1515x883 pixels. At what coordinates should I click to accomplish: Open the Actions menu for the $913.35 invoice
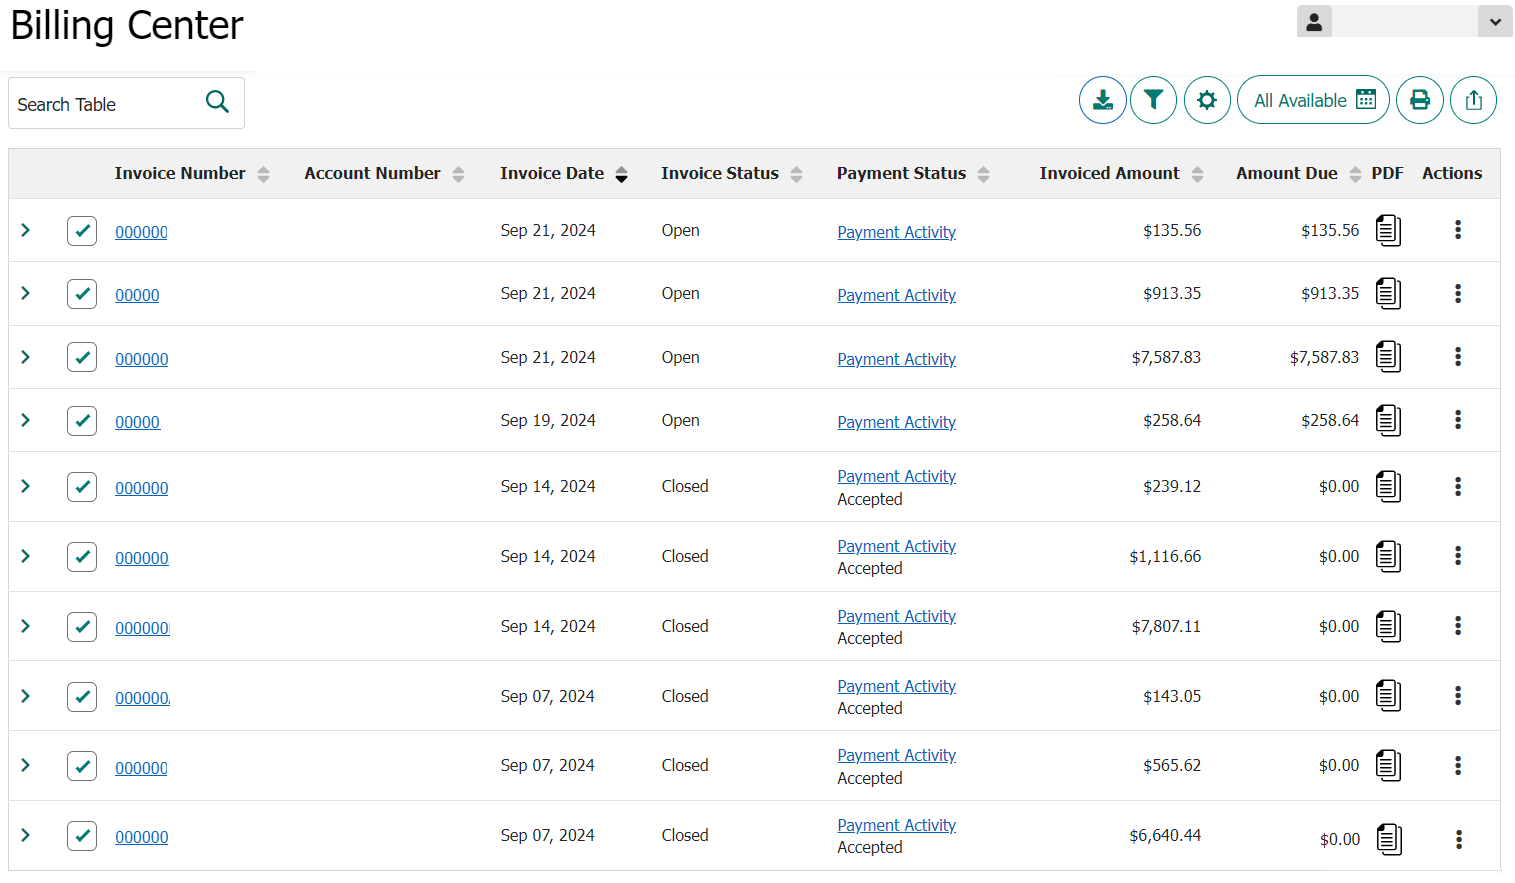tap(1458, 293)
